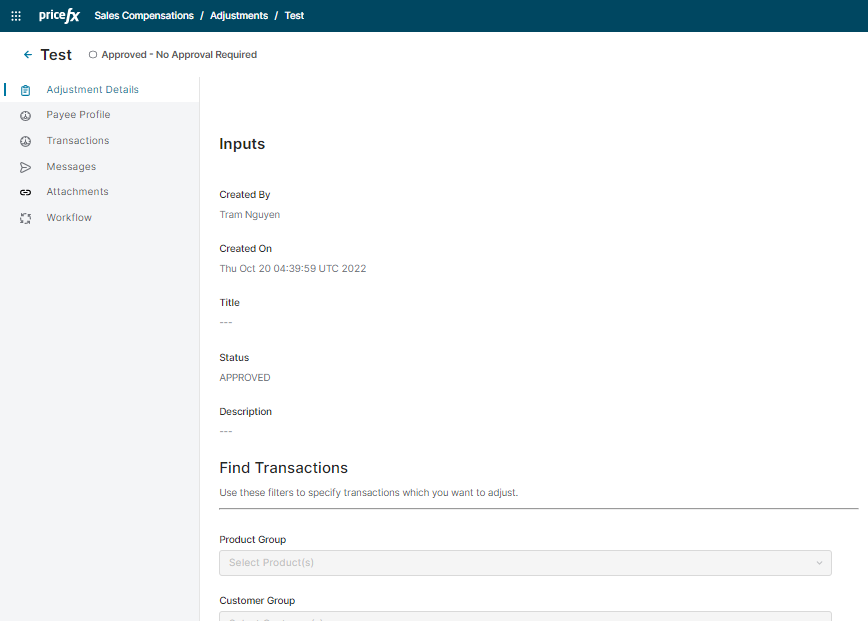Click the Pricefx logo

(x=59, y=16)
